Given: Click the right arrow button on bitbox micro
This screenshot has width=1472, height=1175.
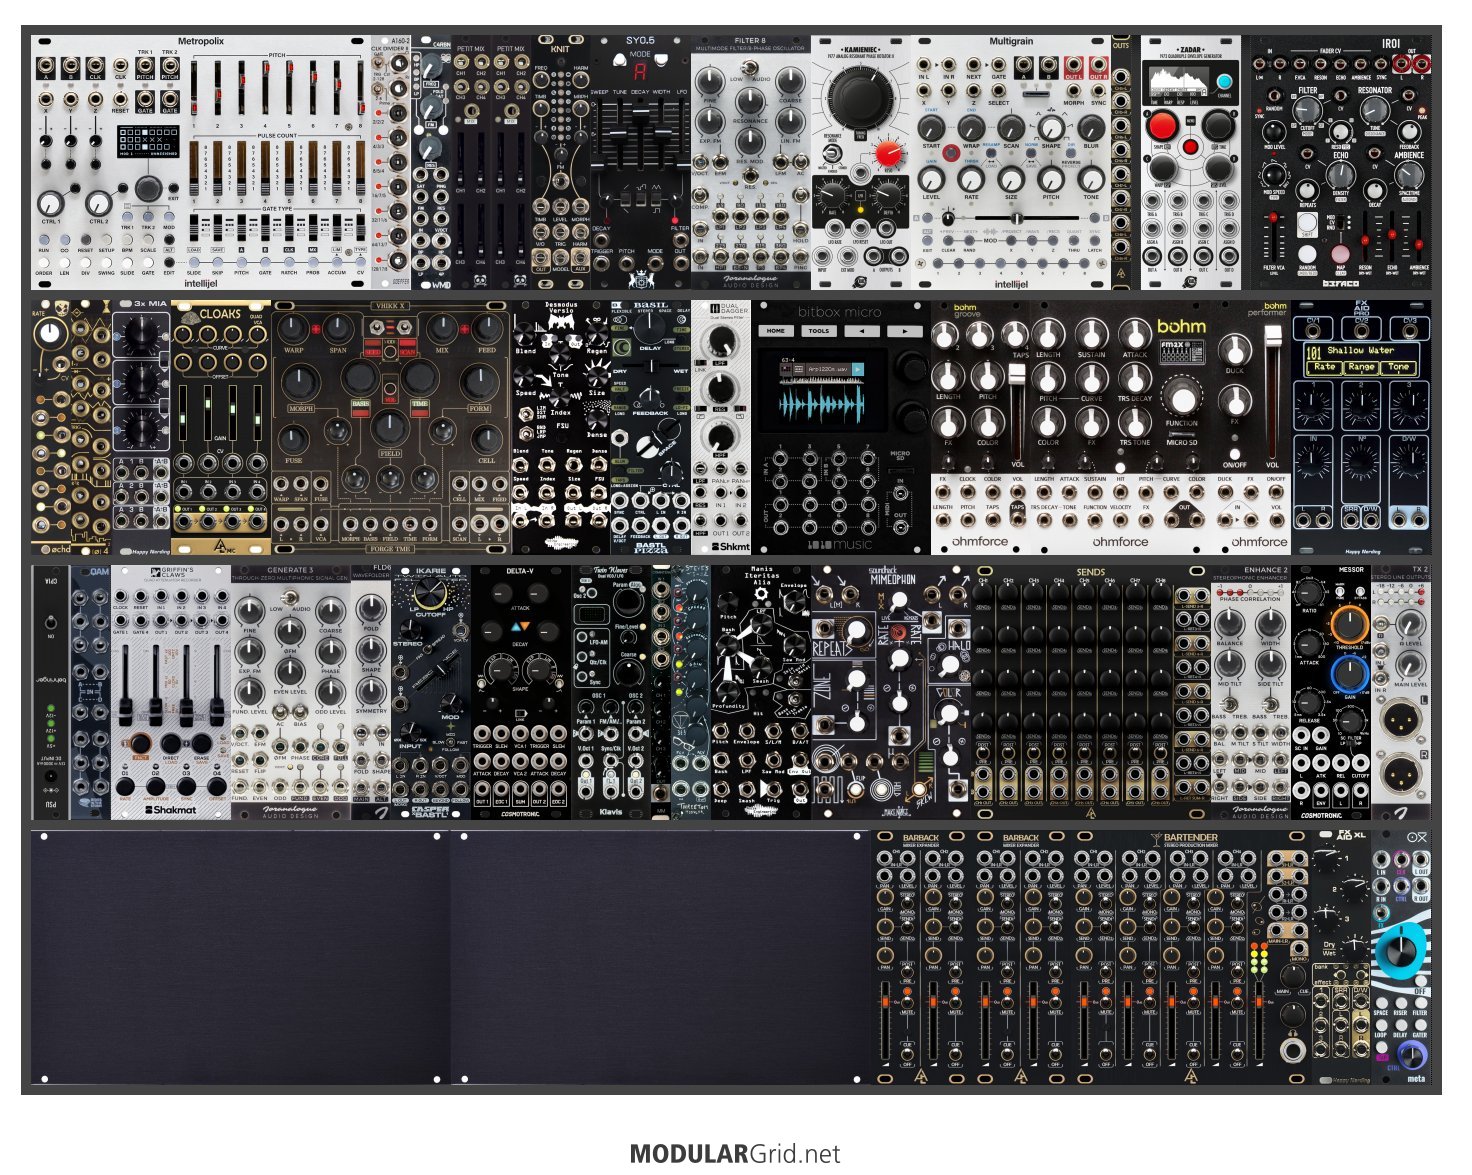Looking at the screenshot, I should point(904,331).
